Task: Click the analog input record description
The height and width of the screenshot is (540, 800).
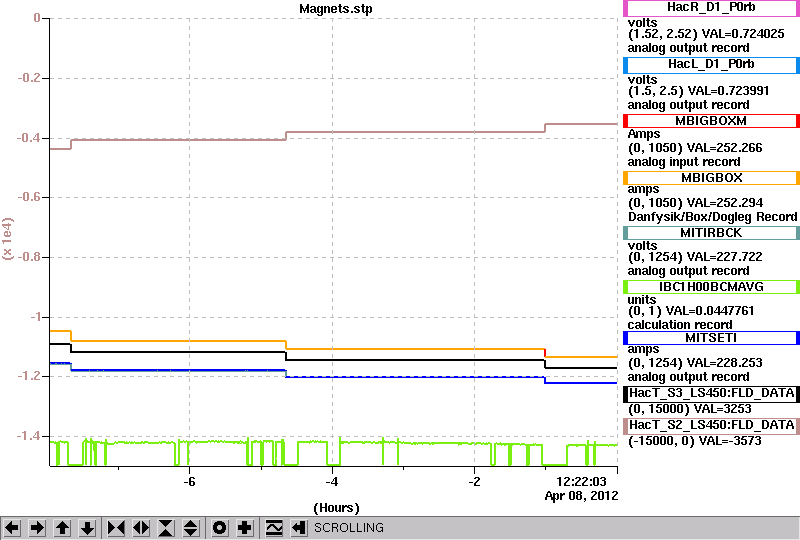Action: (684, 162)
